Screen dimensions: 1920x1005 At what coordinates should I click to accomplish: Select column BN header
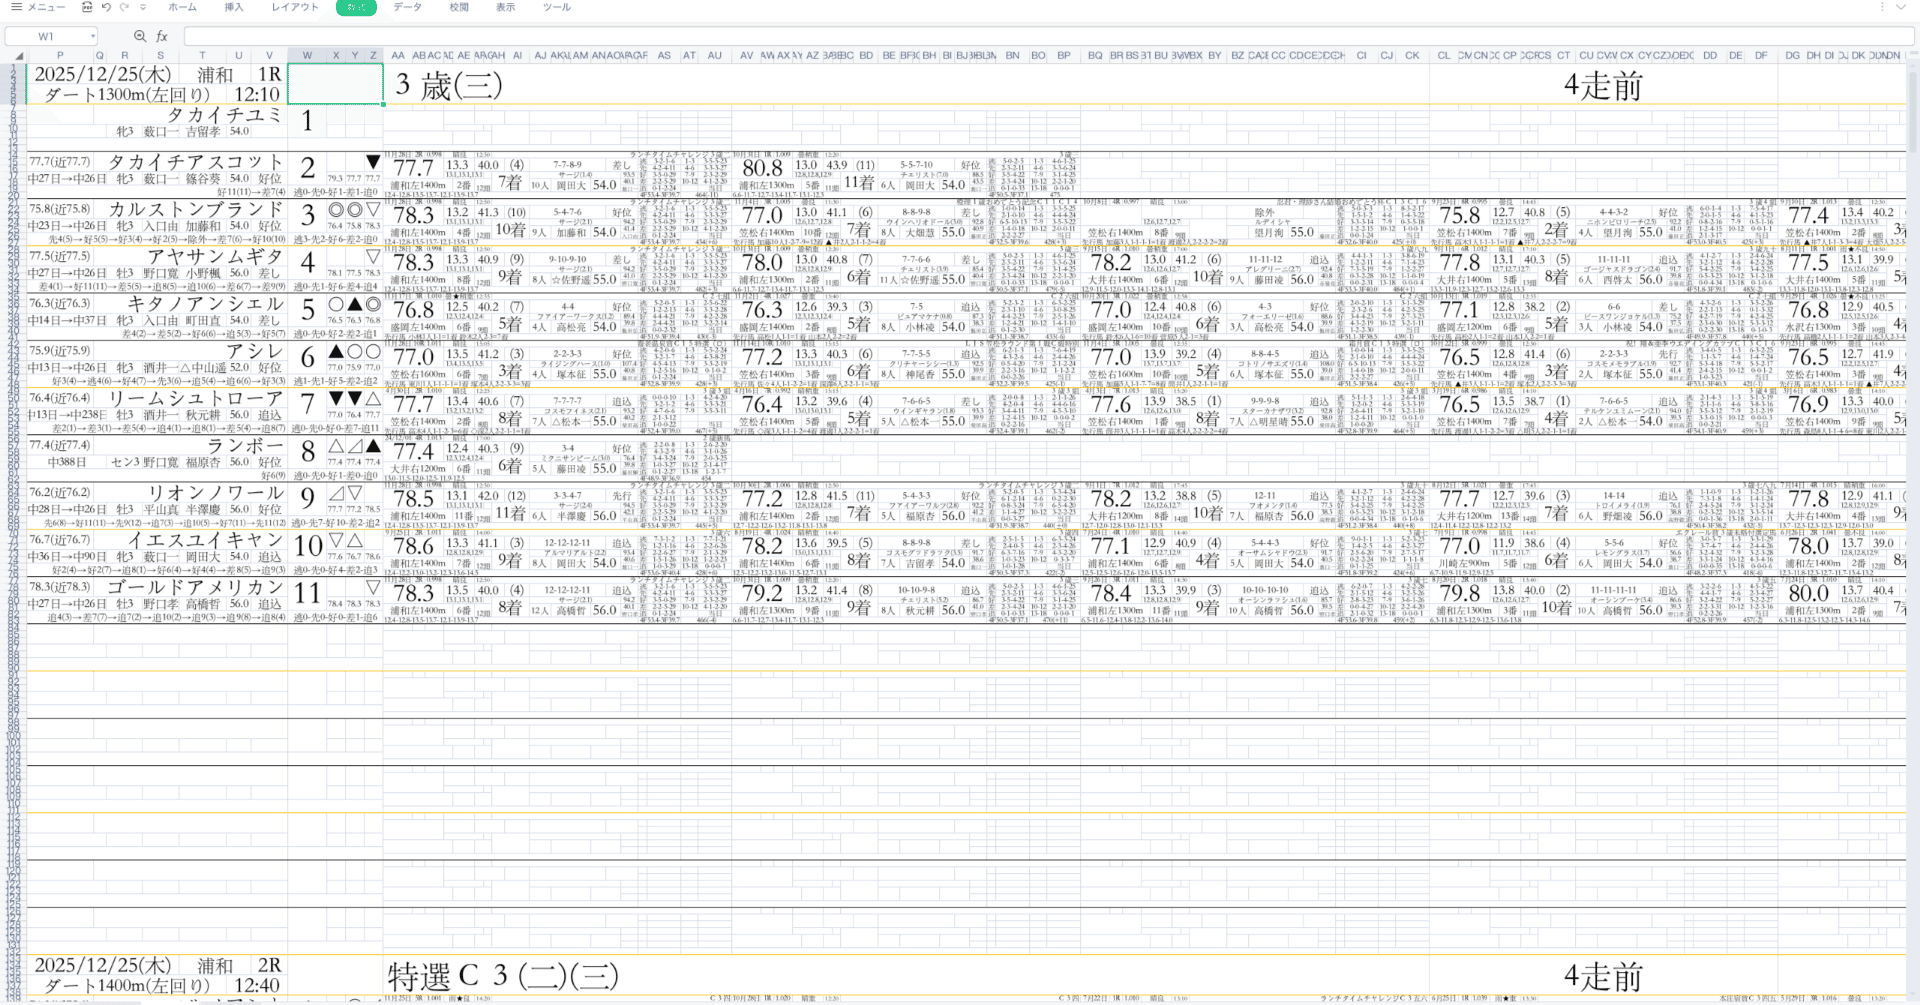tap(1013, 56)
